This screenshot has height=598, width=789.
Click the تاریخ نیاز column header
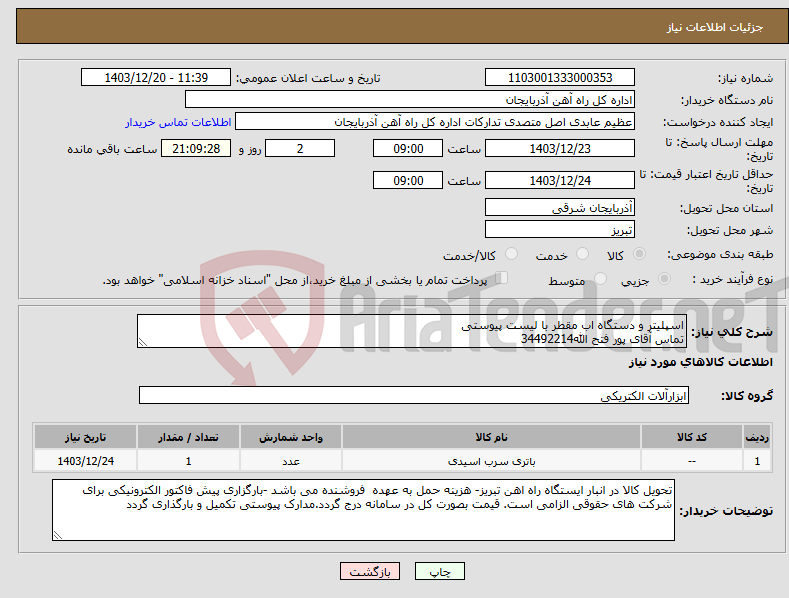click(85, 437)
